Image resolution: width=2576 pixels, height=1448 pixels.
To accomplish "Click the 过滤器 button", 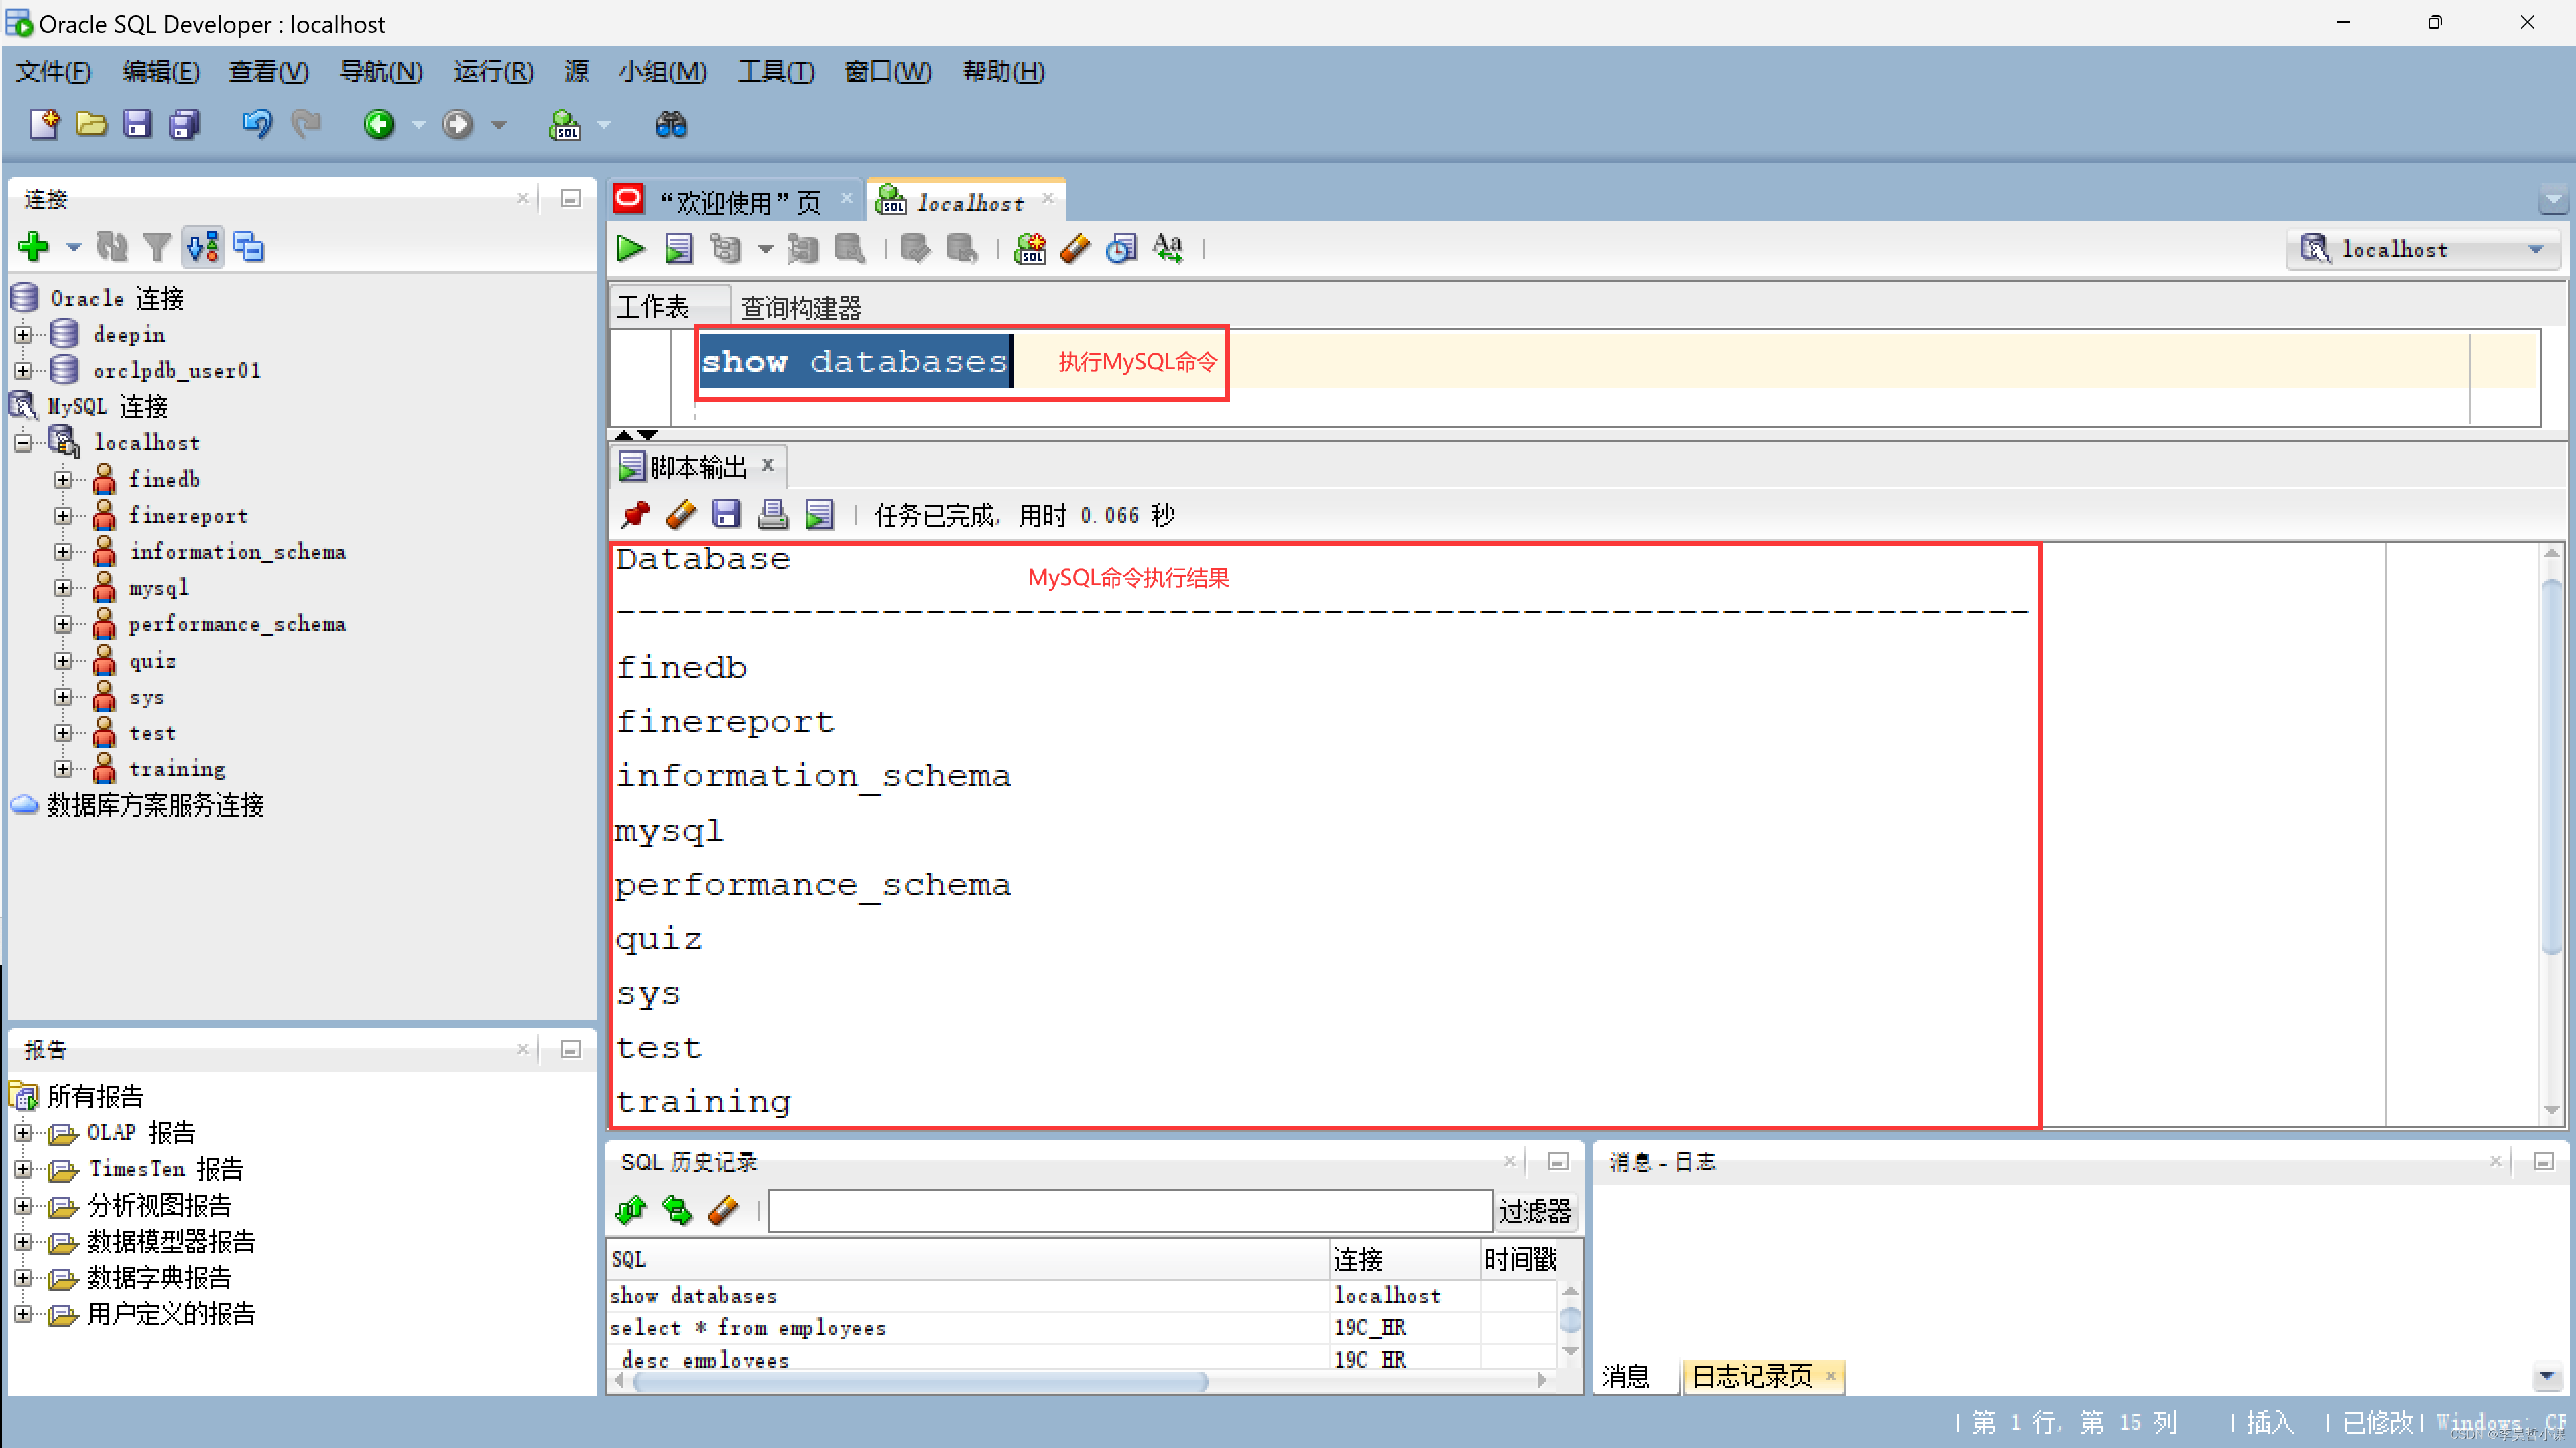I will pyautogui.click(x=1534, y=1211).
